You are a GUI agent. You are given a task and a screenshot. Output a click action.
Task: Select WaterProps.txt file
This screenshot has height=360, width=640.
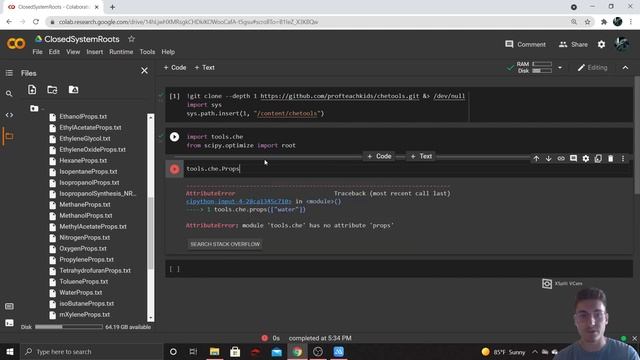coord(81,293)
